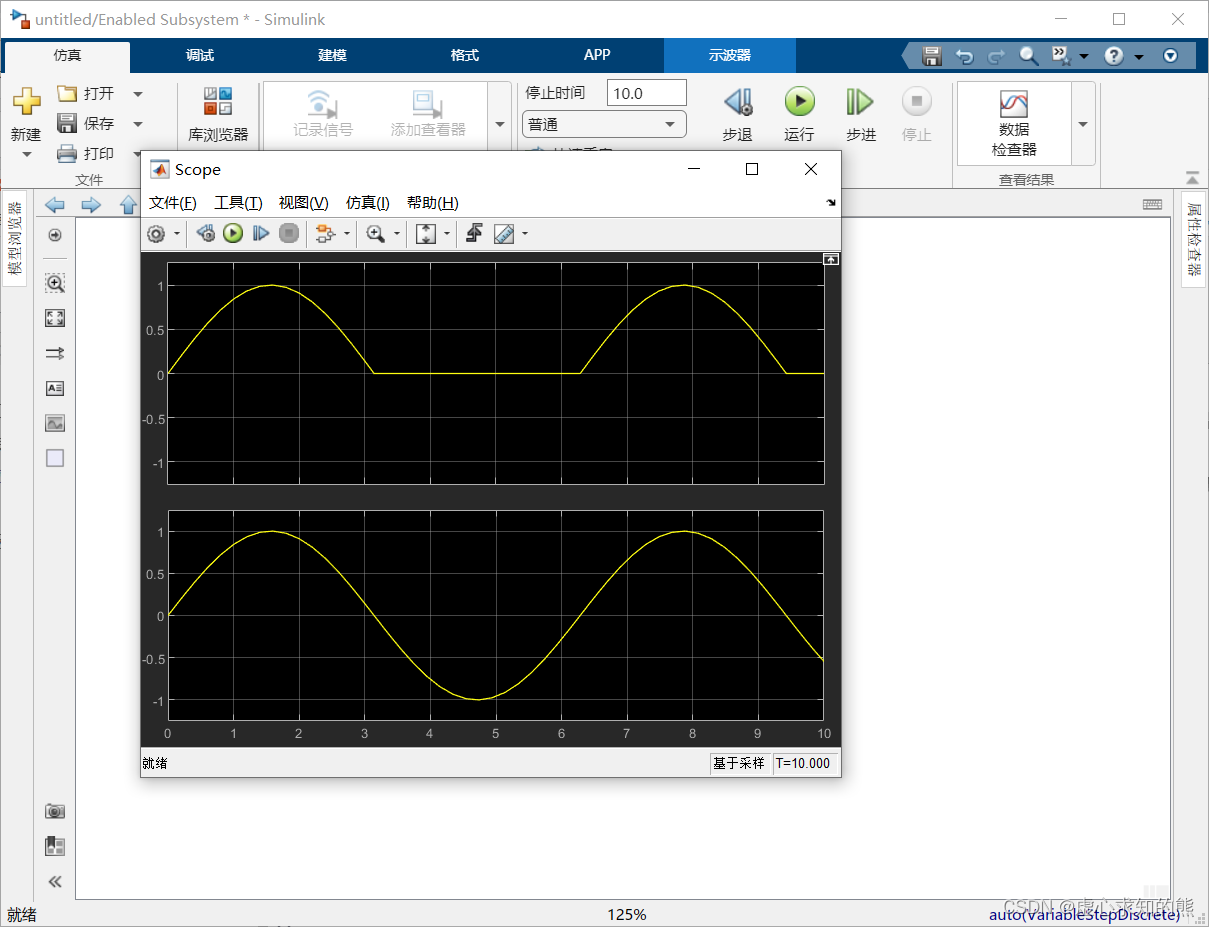Expand the 打印 dropdown arrow
1209x927 pixels.
tap(138, 154)
